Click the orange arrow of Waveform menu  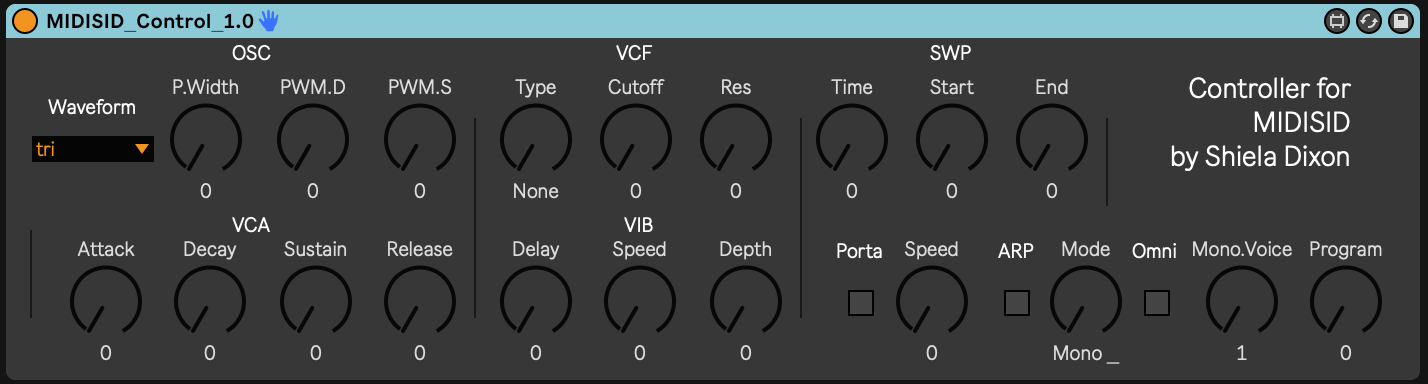pyautogui.click(x=142, y=149)
